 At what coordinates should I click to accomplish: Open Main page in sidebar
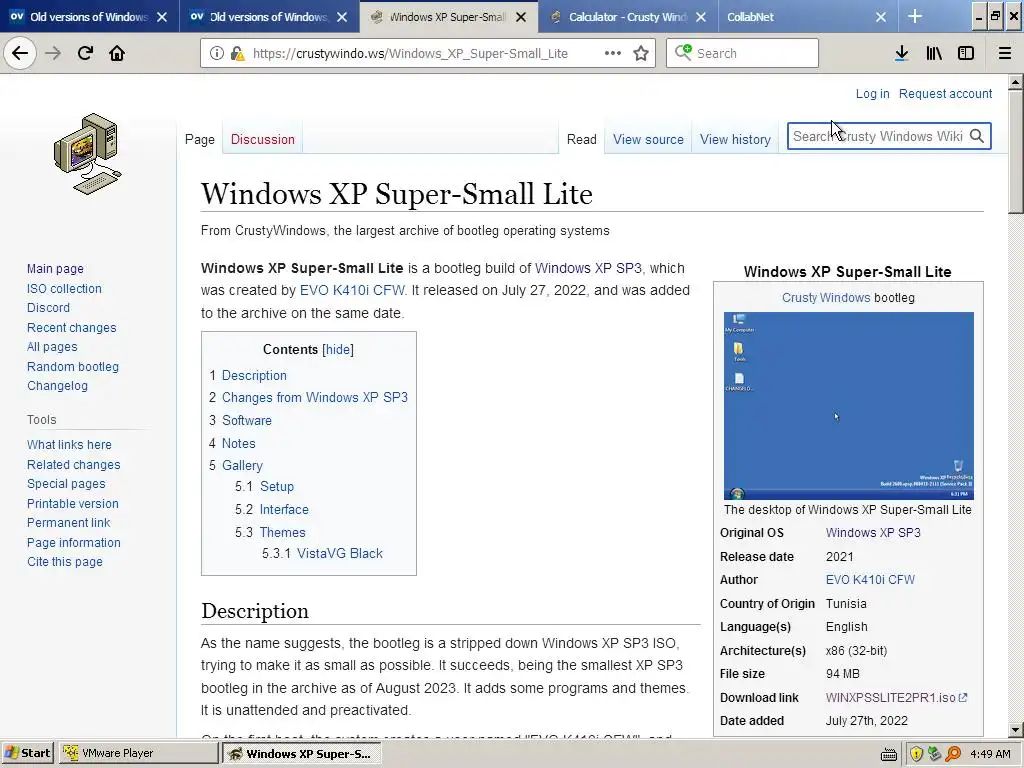pyautogui.click(x=55, y=268)
